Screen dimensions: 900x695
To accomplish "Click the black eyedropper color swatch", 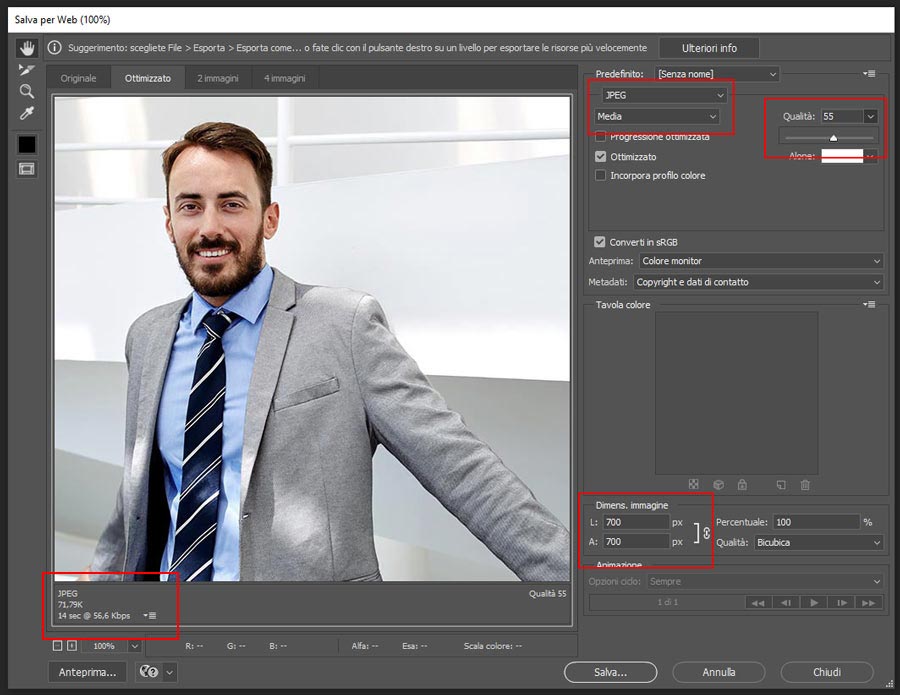I will [26, 145].
